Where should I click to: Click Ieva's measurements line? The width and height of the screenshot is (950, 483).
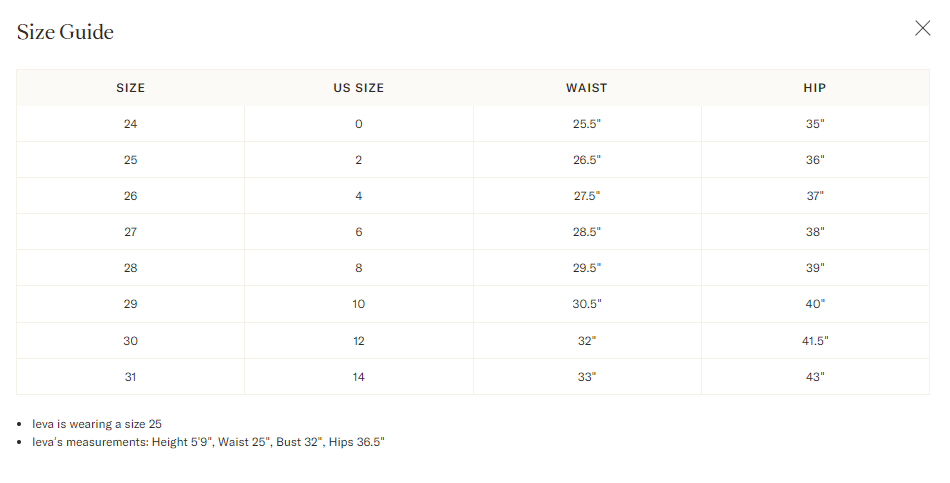[x=208, y=442]
